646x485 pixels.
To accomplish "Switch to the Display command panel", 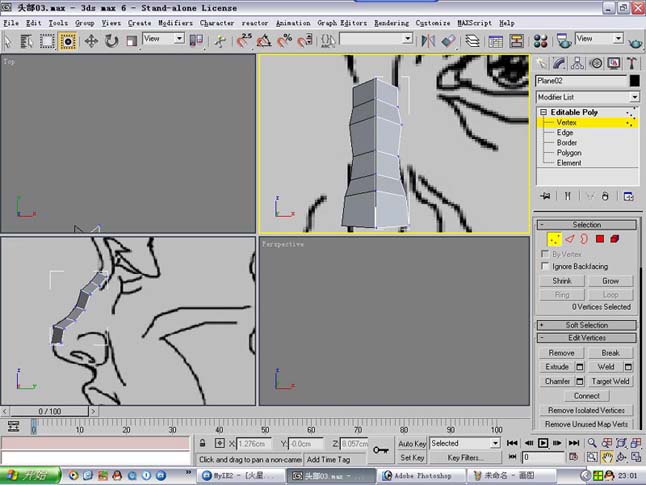I will click(x=614, y=63).
